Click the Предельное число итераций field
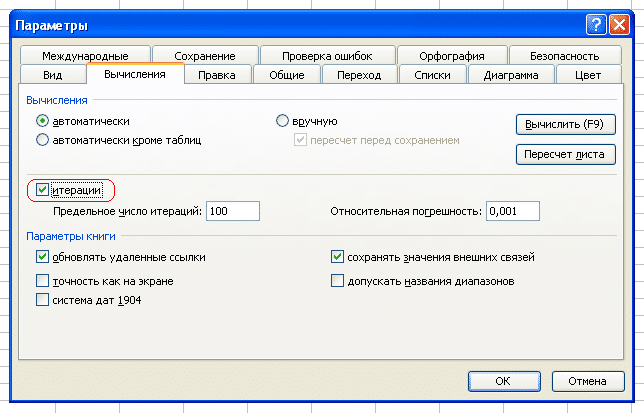 click(233, 211)
